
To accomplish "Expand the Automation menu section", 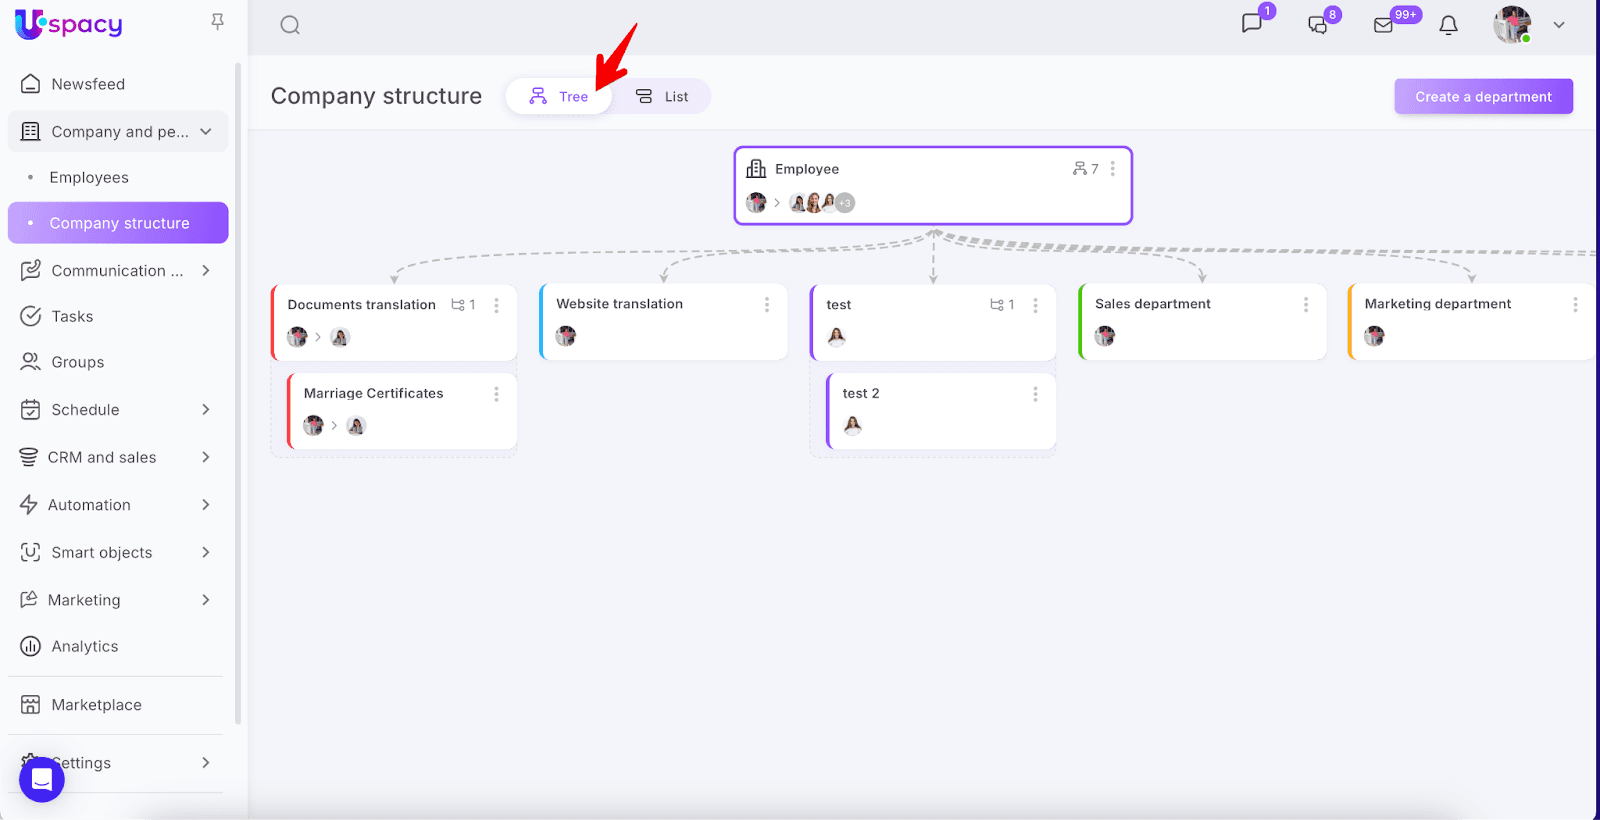I will [206, 505].
